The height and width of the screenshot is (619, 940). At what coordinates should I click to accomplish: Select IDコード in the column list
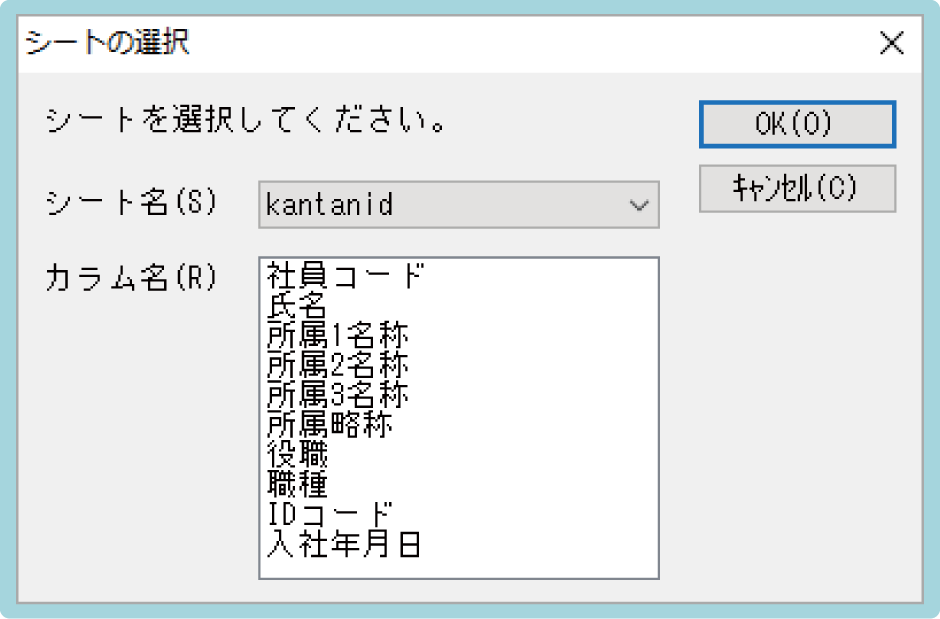tap(329, 515)
